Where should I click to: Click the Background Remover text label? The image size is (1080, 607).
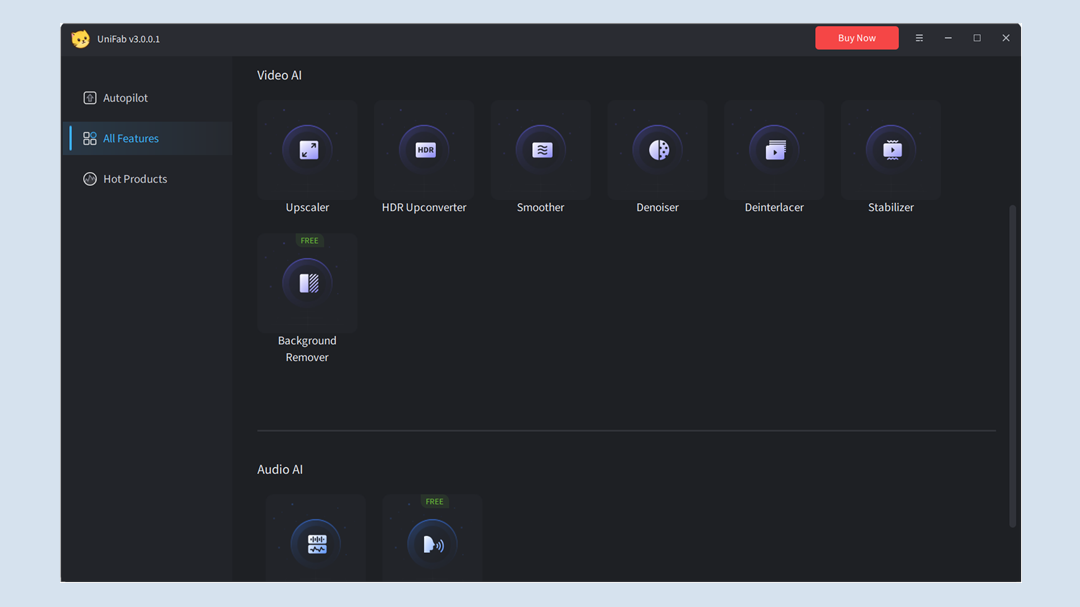click(x=307, y=349)
